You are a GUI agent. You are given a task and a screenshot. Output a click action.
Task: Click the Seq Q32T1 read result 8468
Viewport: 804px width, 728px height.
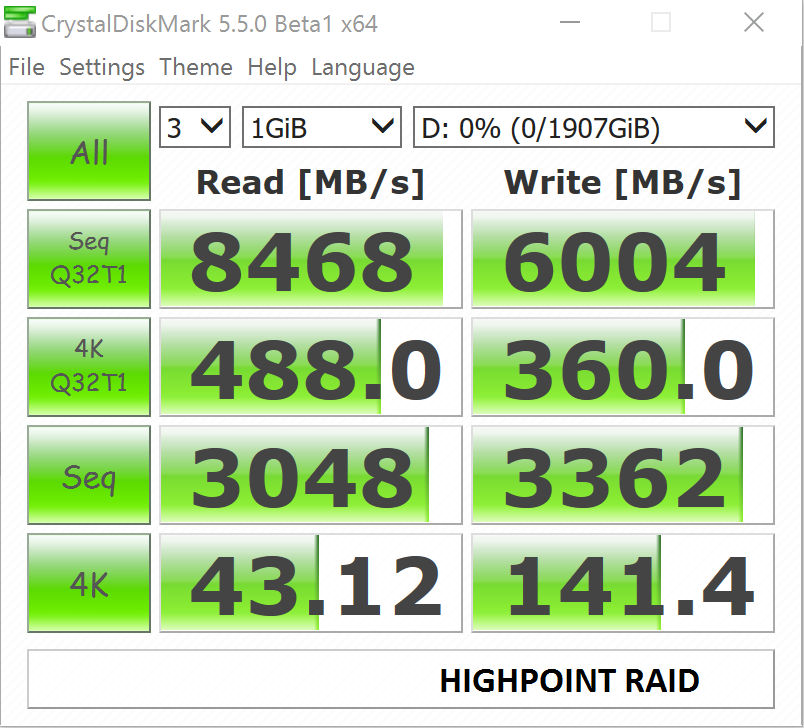click(x=311, y=259)
